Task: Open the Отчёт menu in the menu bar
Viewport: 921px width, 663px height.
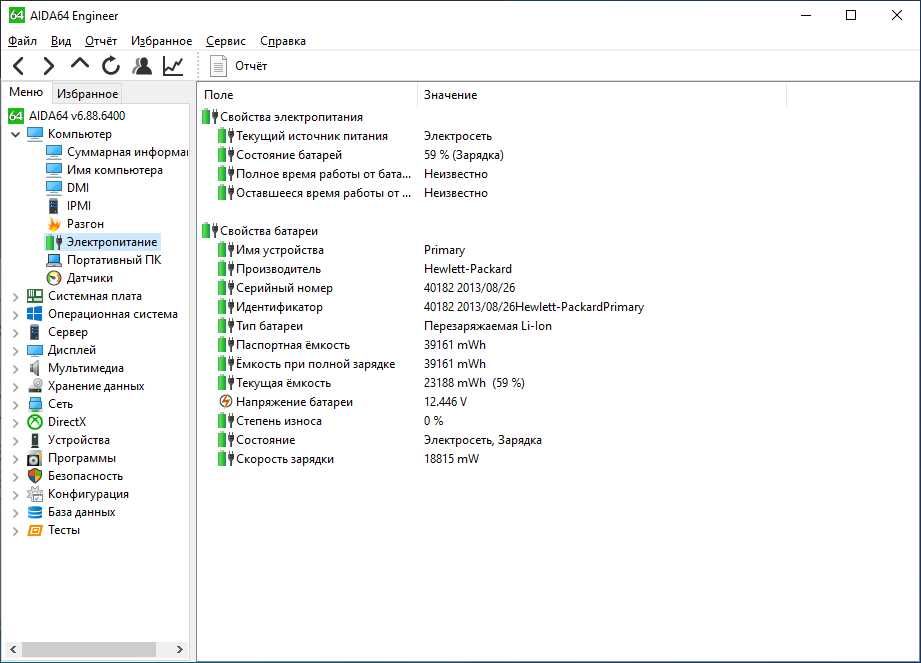Action: tap(101, 41)
